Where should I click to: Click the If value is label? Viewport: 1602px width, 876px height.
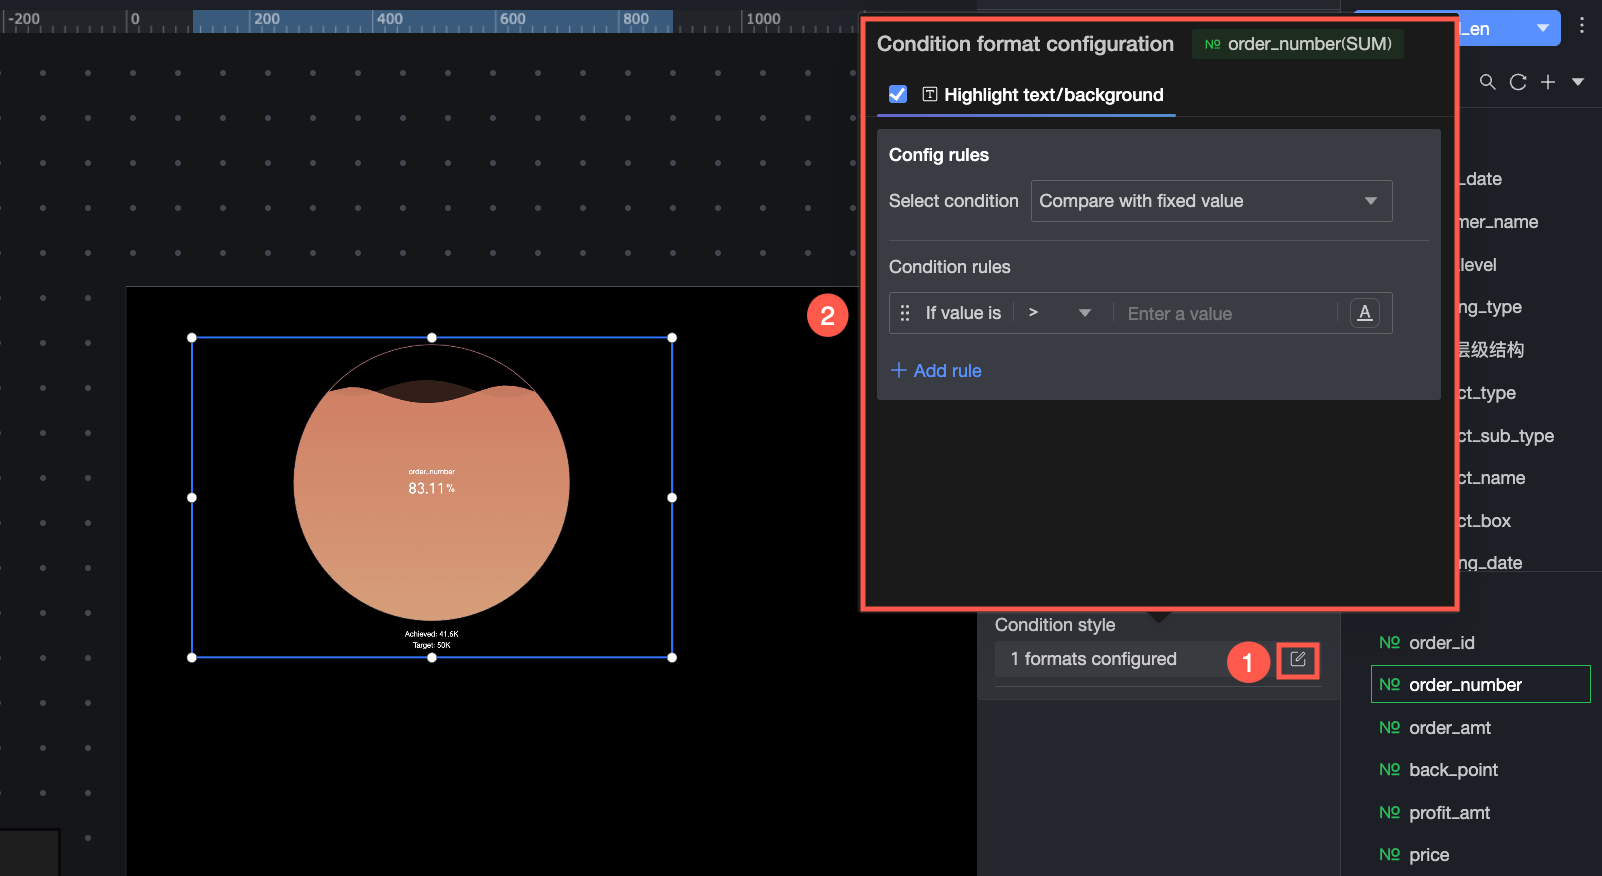click(x=963, y=313)
